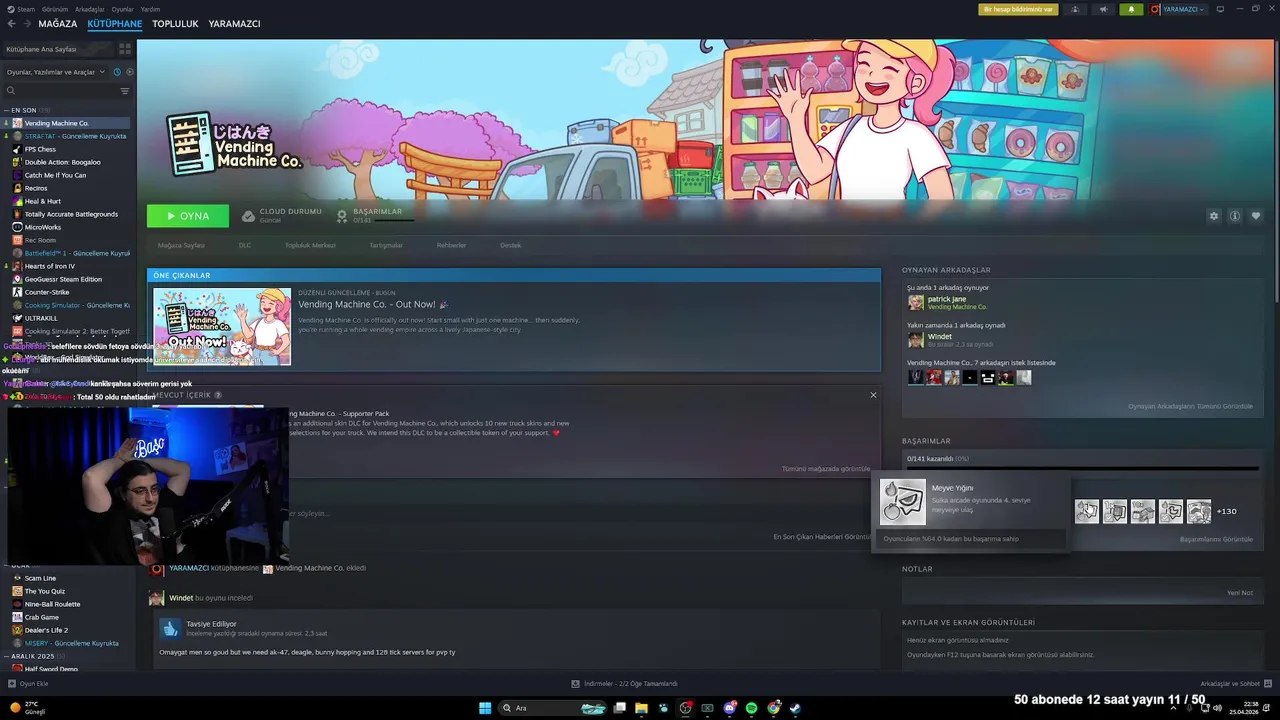Image resolution: width=1280 pixels, height=720 pixels.
Task: Open the announcements megaphone icon
Action: coord(1103,9)
